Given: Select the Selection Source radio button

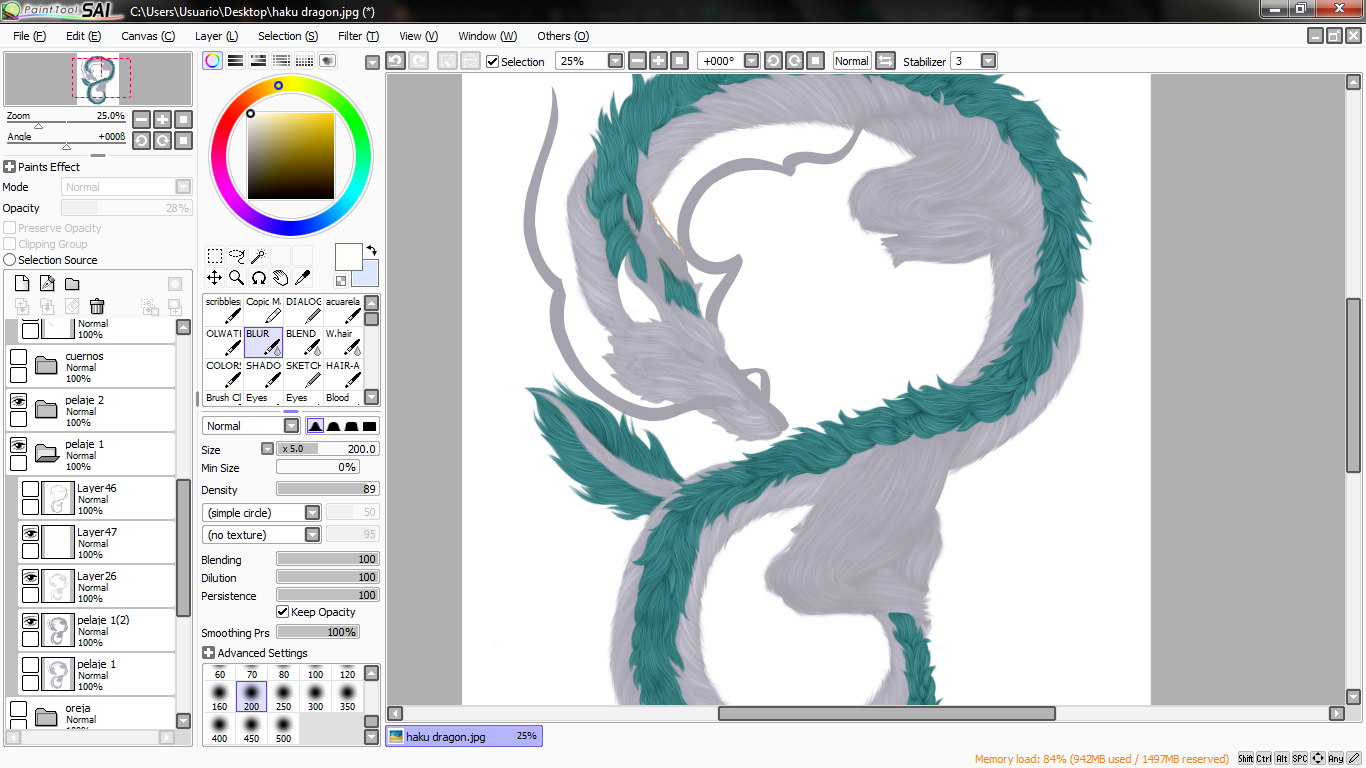Looking at the screenshot, I should [9, 260].
